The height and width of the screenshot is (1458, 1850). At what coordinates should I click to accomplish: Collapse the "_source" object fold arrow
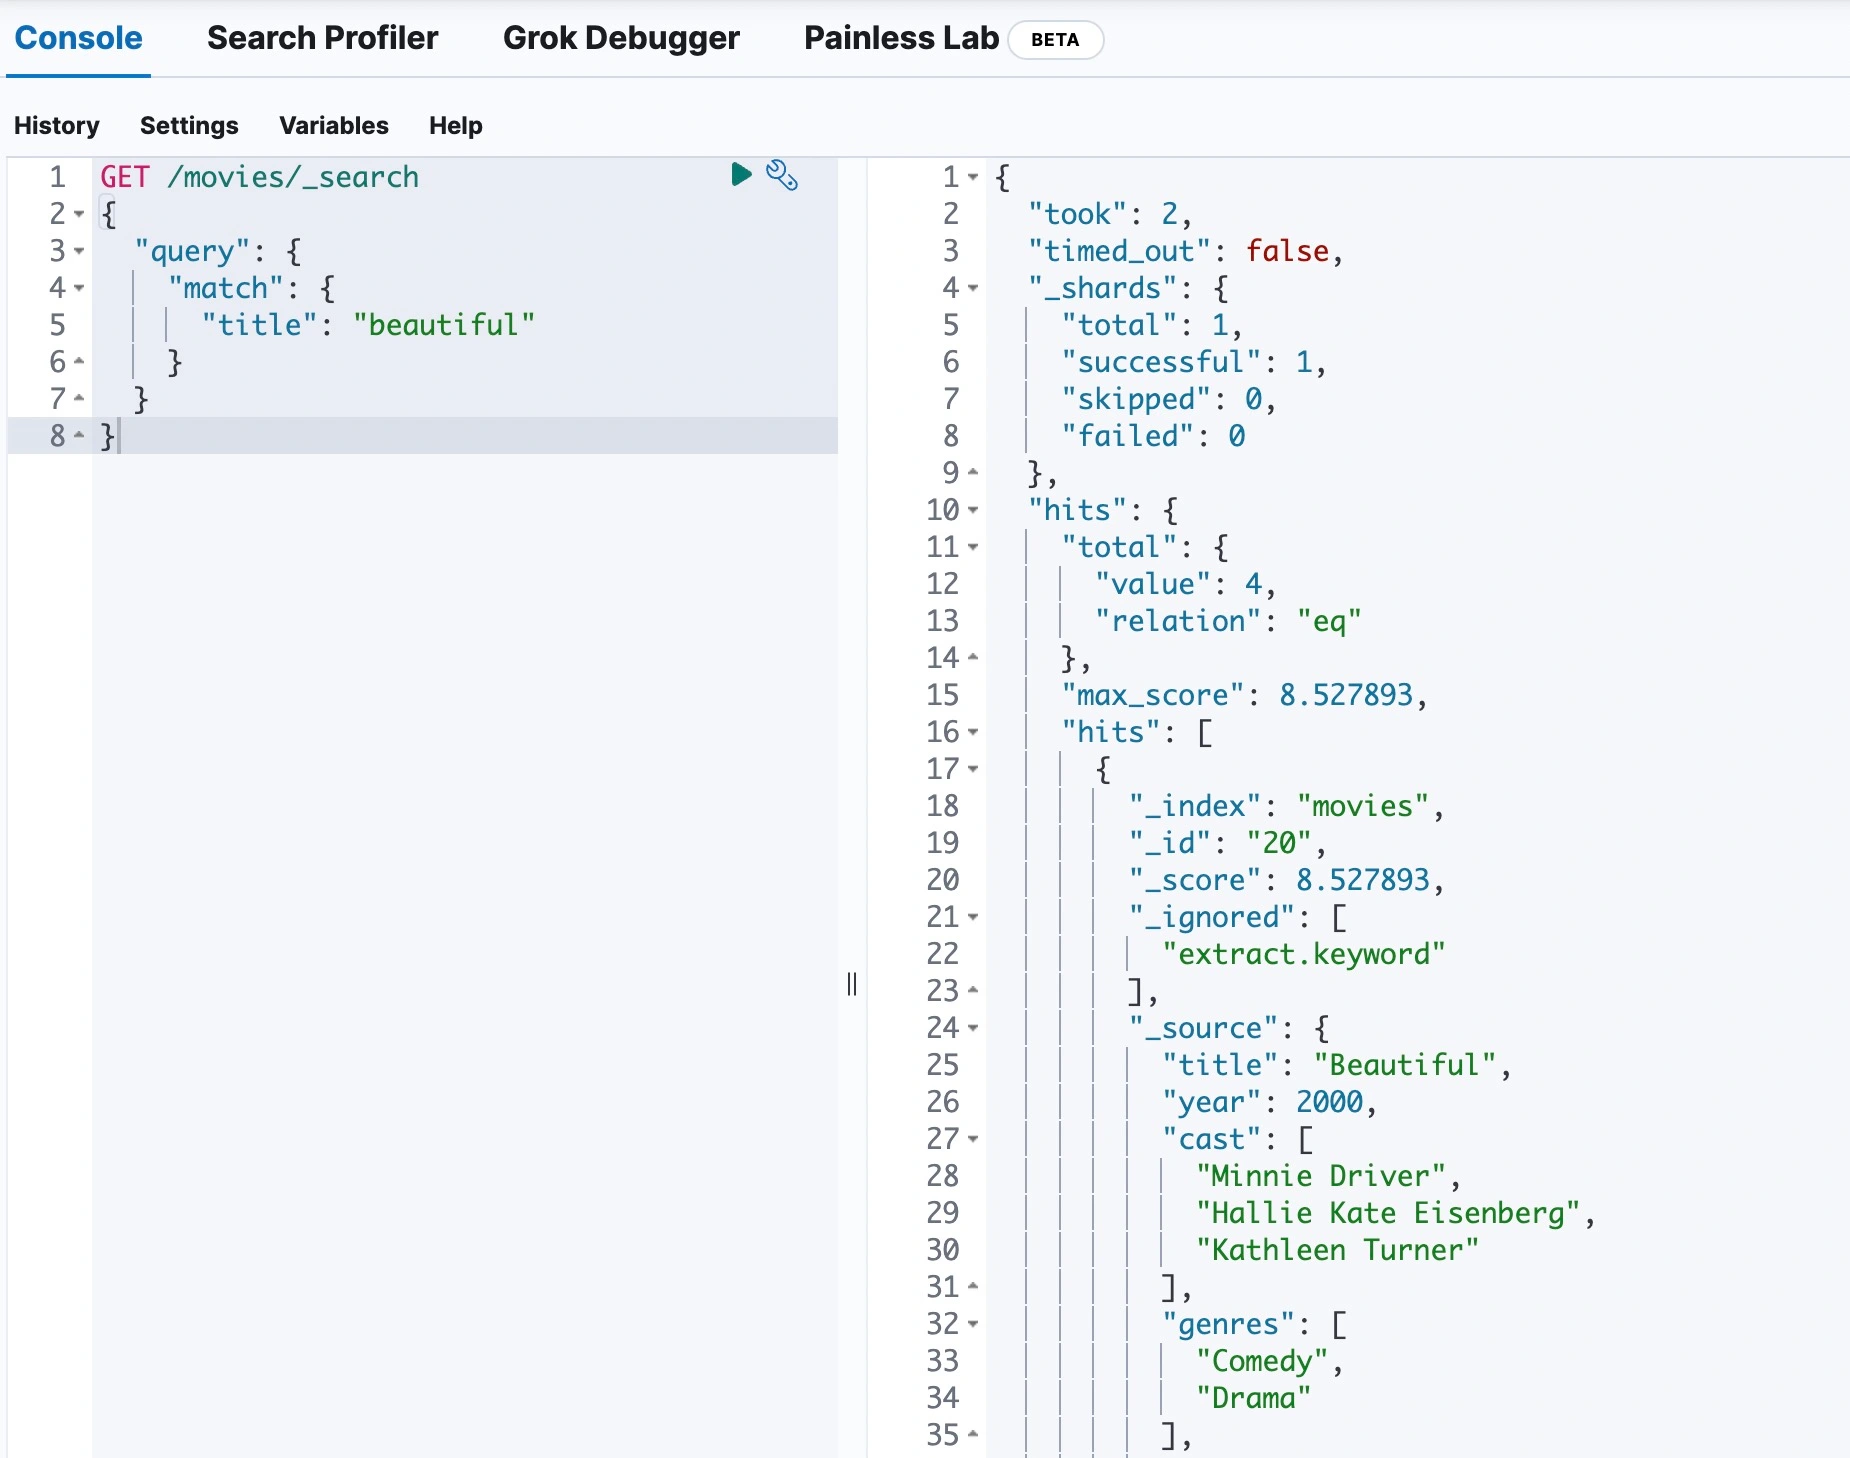tap(972, 1028)
